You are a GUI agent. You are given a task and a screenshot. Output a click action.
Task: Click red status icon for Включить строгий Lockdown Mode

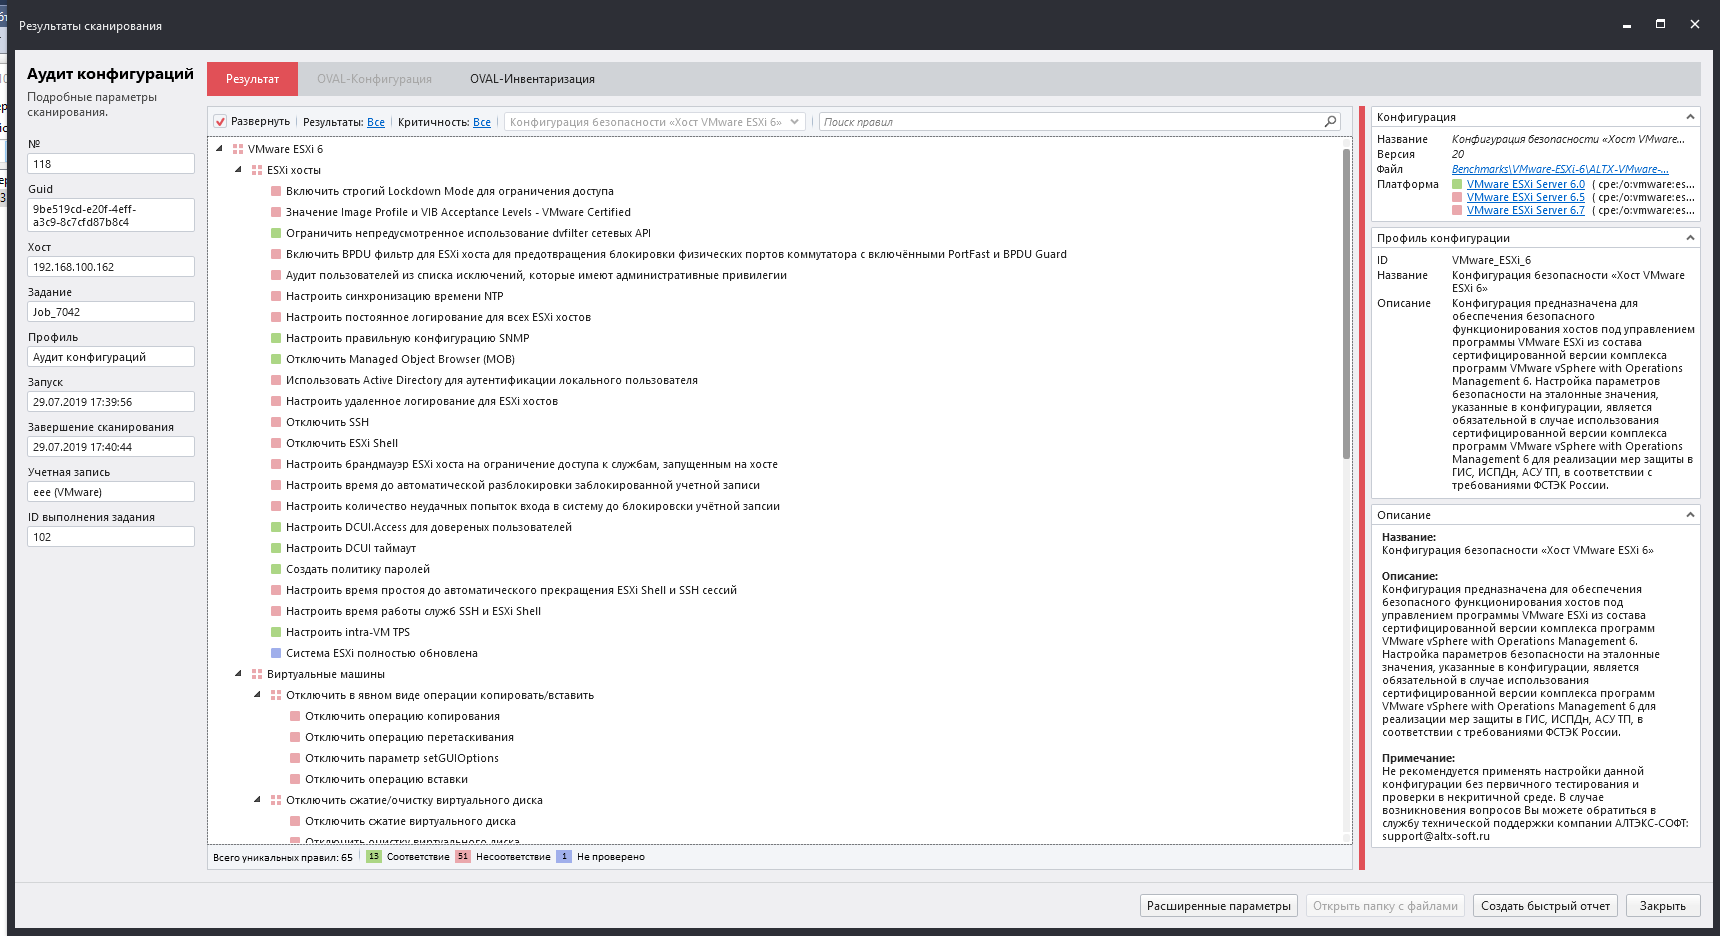coord(276,191)
